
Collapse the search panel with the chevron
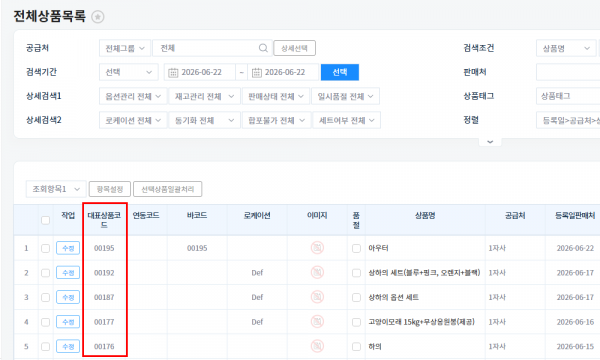pyautogui.click(x=490, y=142)
